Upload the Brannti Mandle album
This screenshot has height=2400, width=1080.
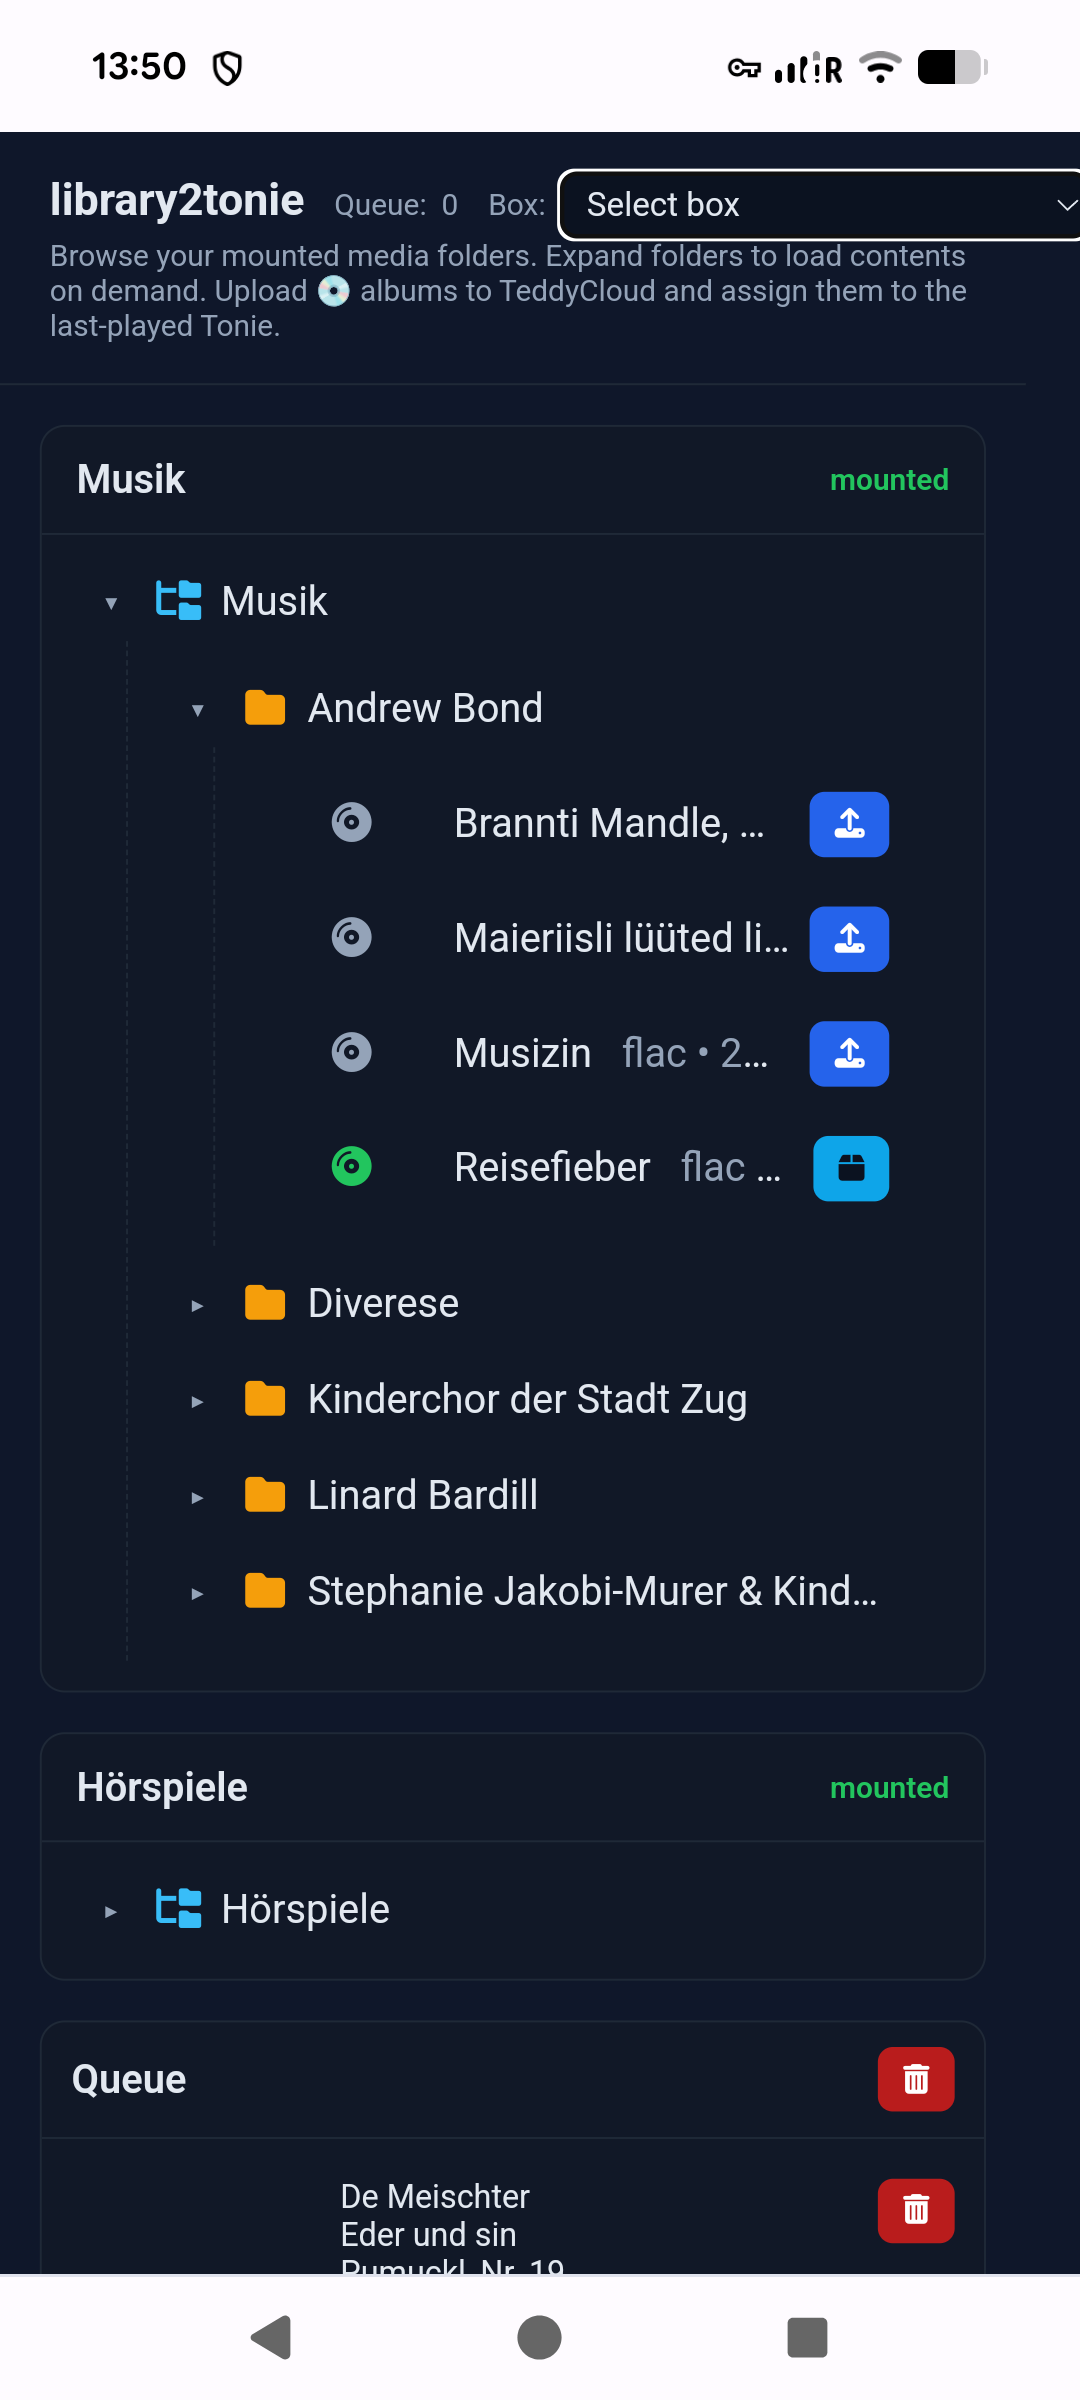click(x=849, y=824)
